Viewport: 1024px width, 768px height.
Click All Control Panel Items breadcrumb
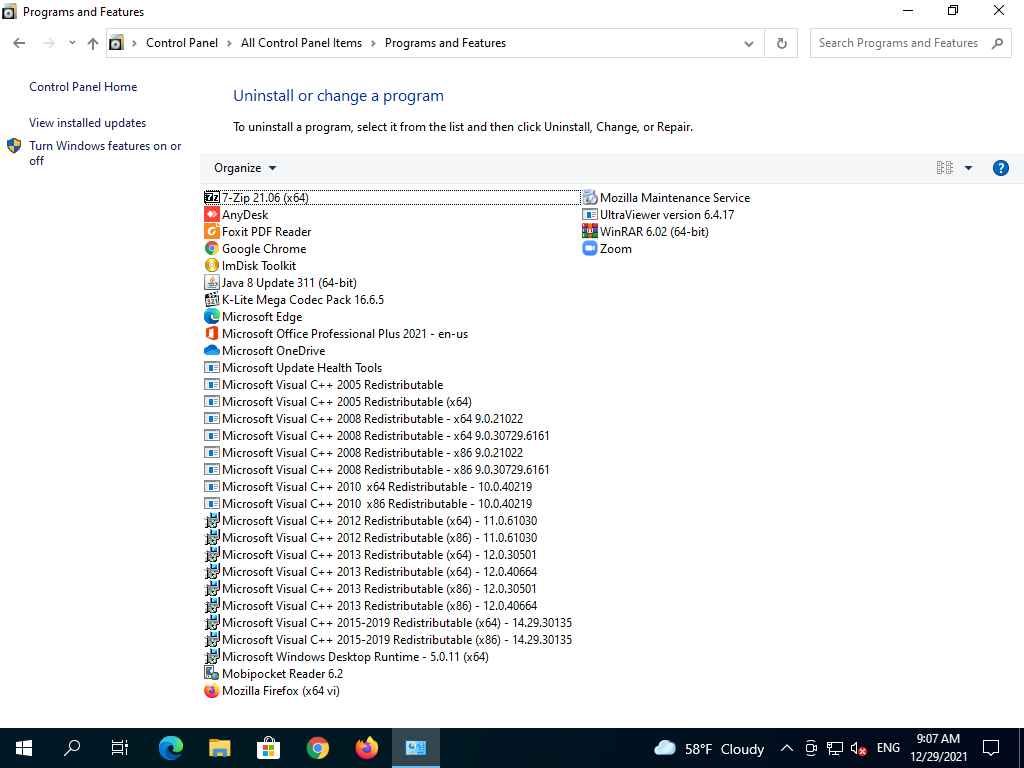pyautogui.click(x=301, y=43)
